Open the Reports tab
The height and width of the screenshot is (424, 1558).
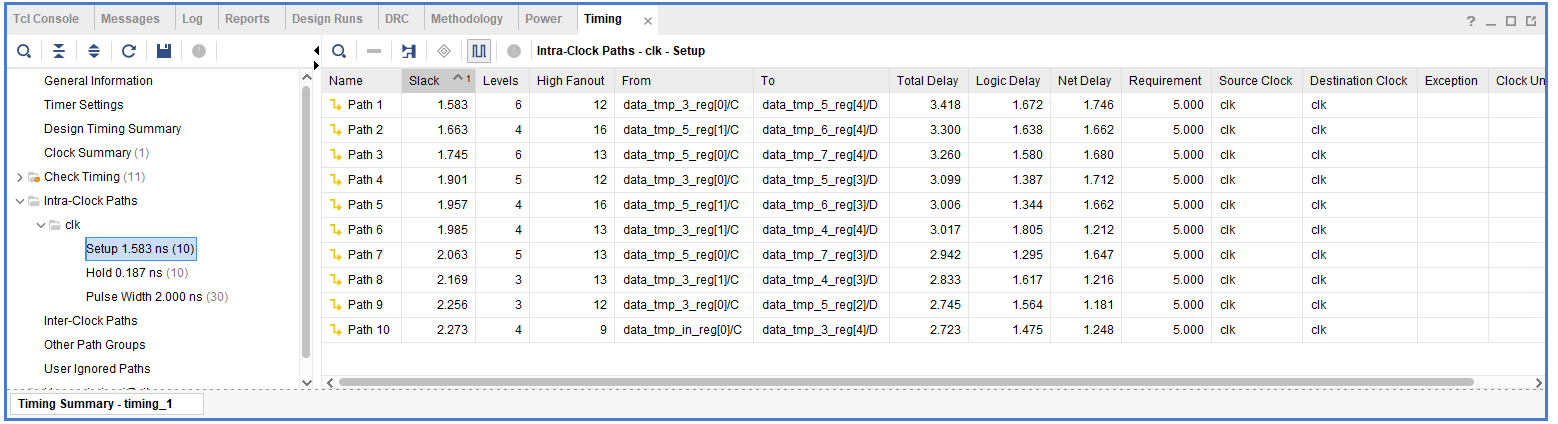pos(247,19)
